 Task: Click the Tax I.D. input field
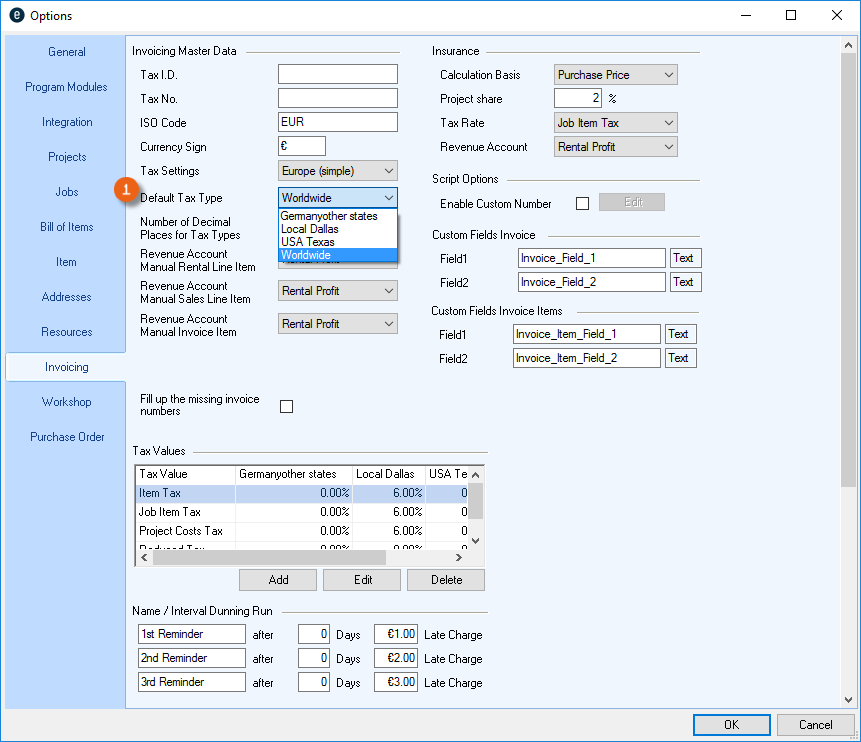point(337,75)
